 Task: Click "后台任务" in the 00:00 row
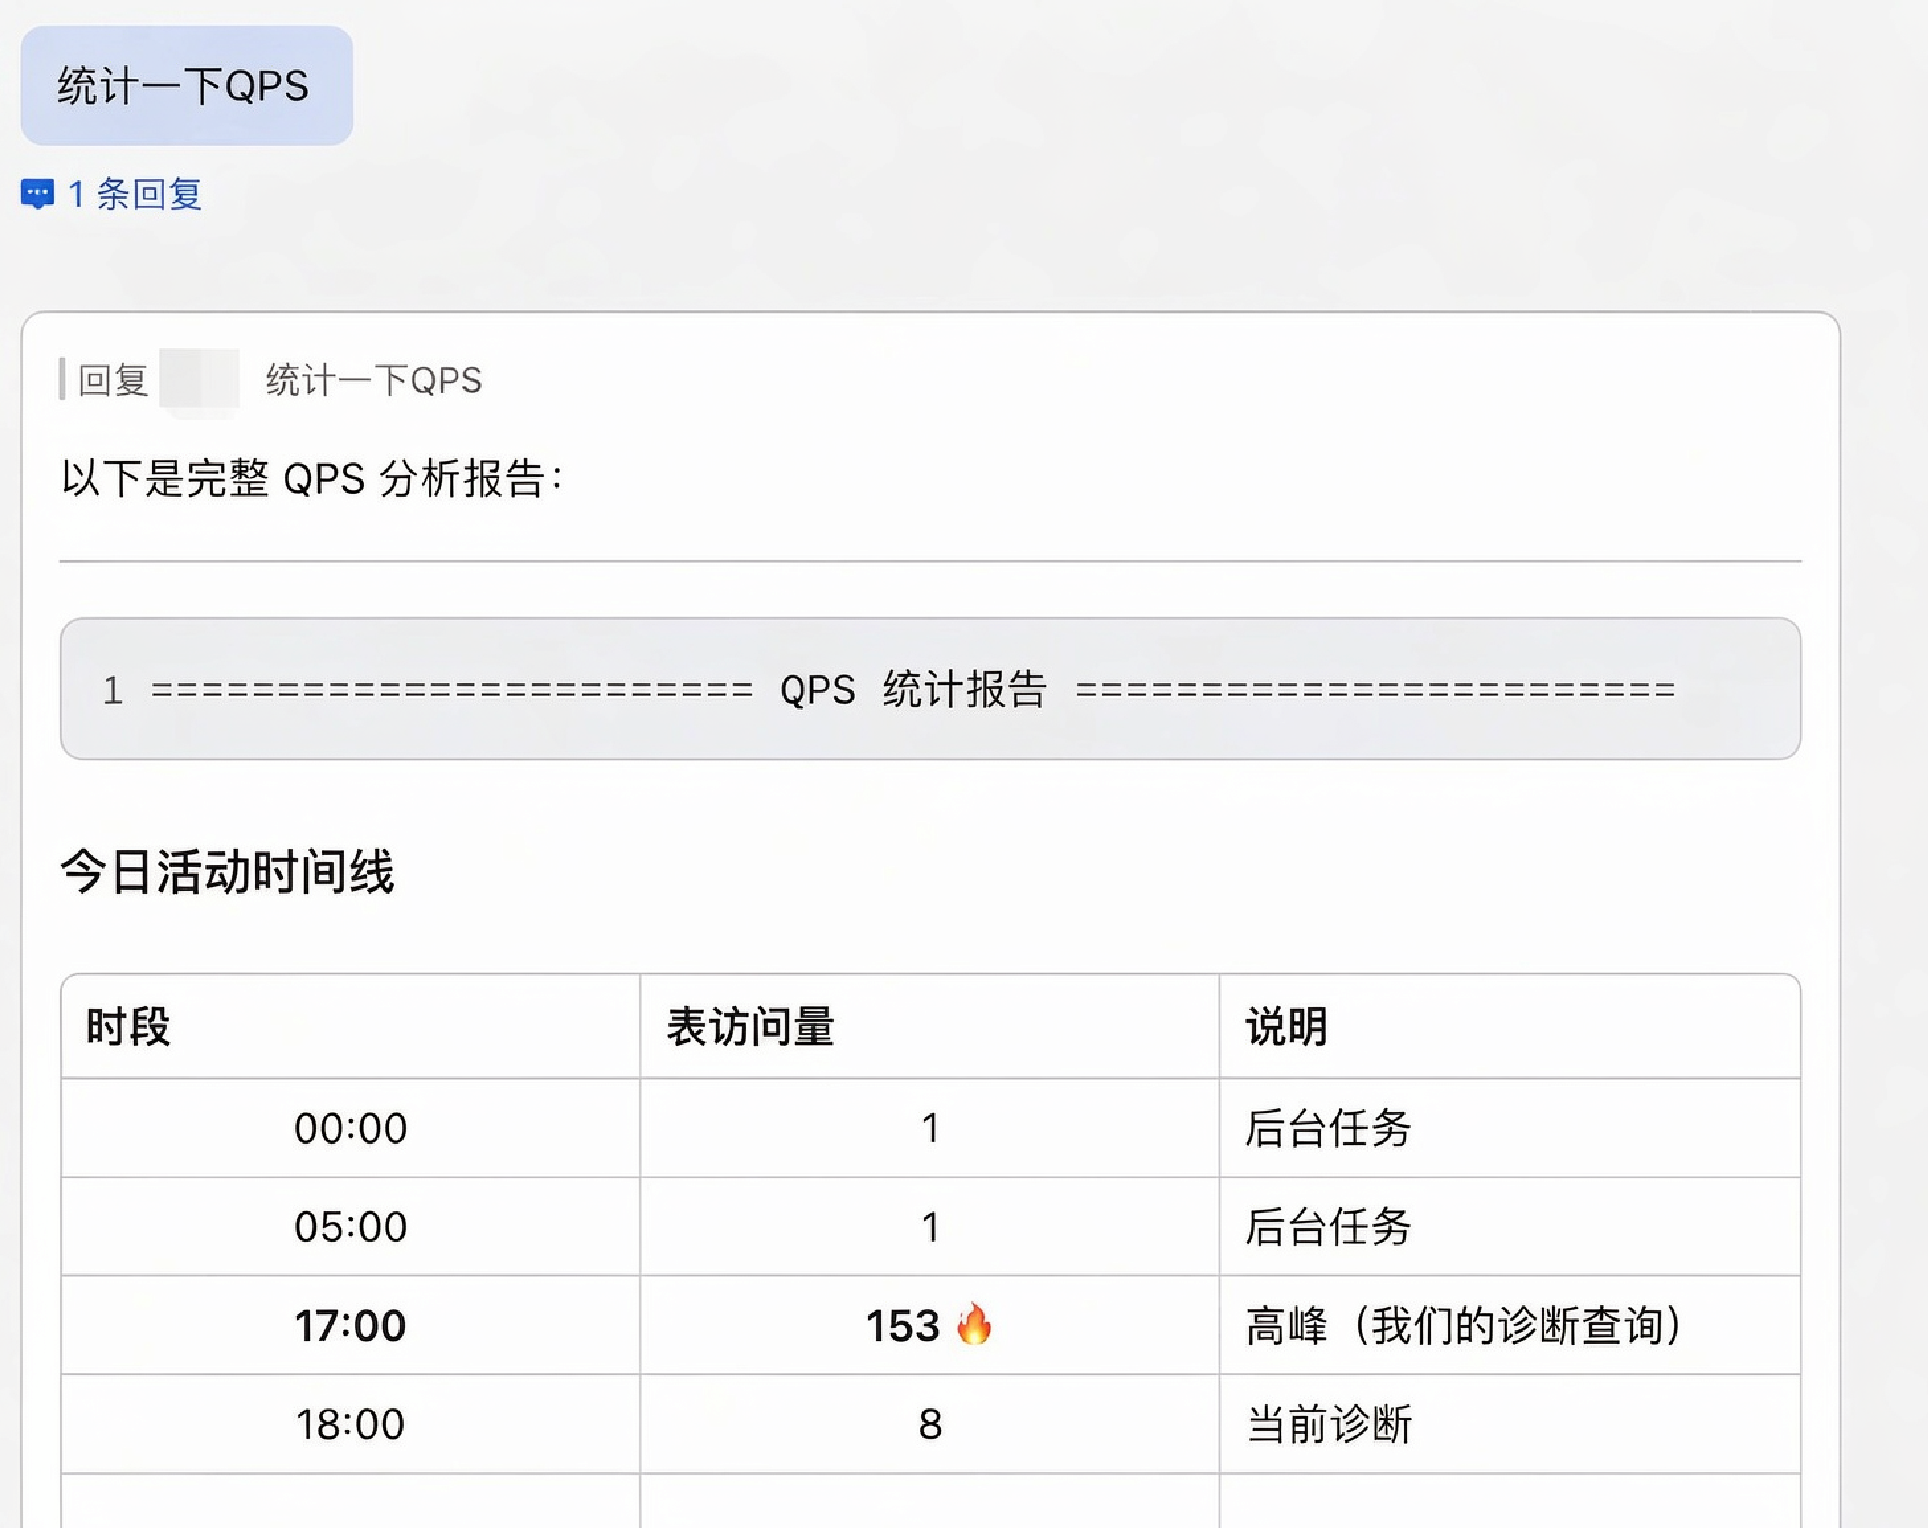(1328, 1128)
